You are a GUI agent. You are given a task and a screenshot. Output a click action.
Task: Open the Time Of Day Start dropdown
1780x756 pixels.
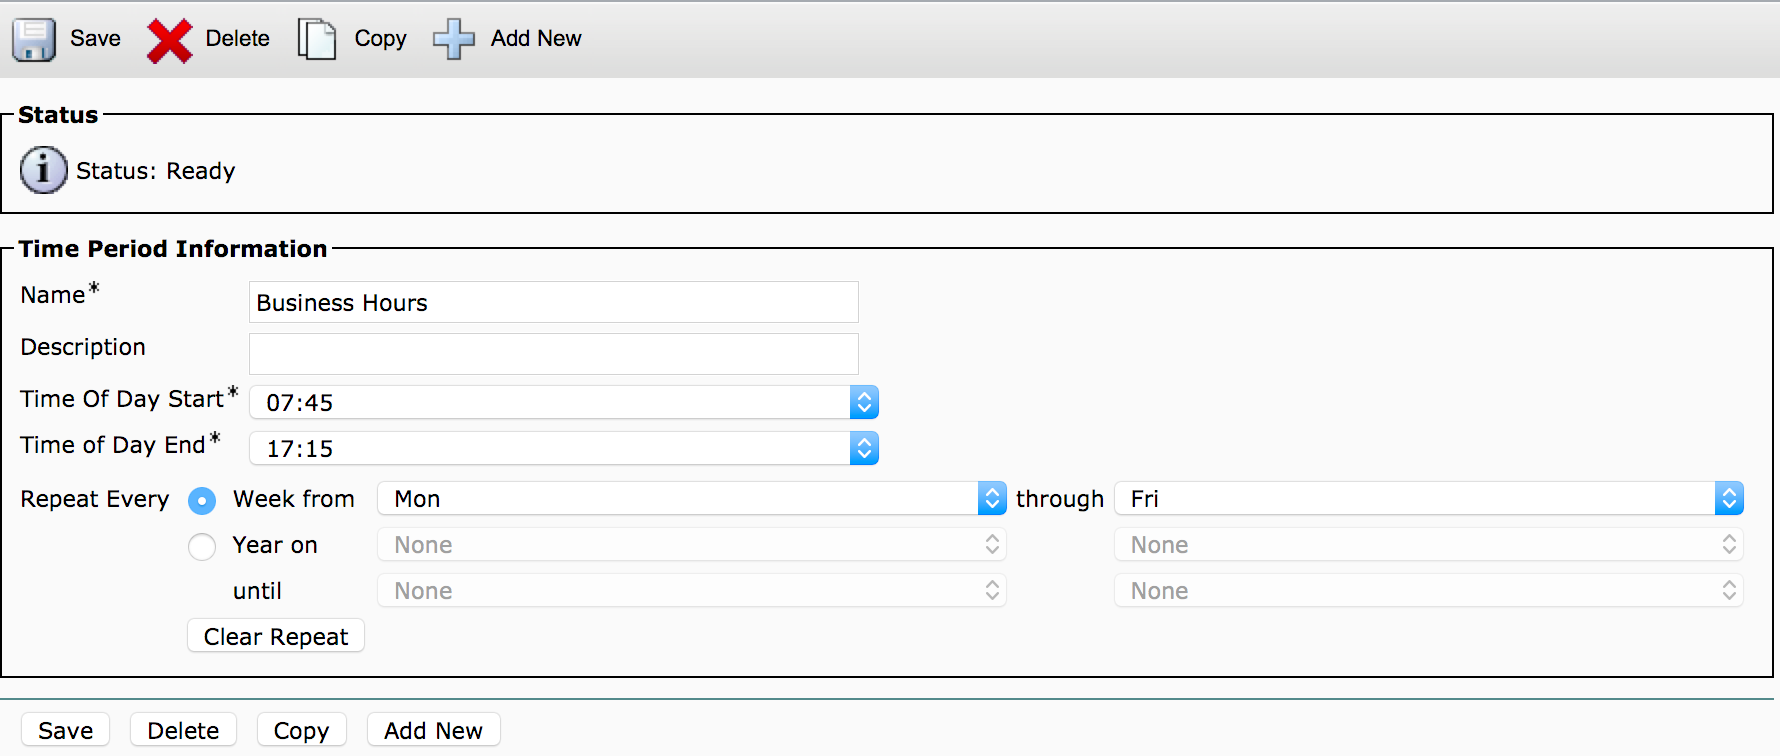pyautogui.click(x=563, y=402)
